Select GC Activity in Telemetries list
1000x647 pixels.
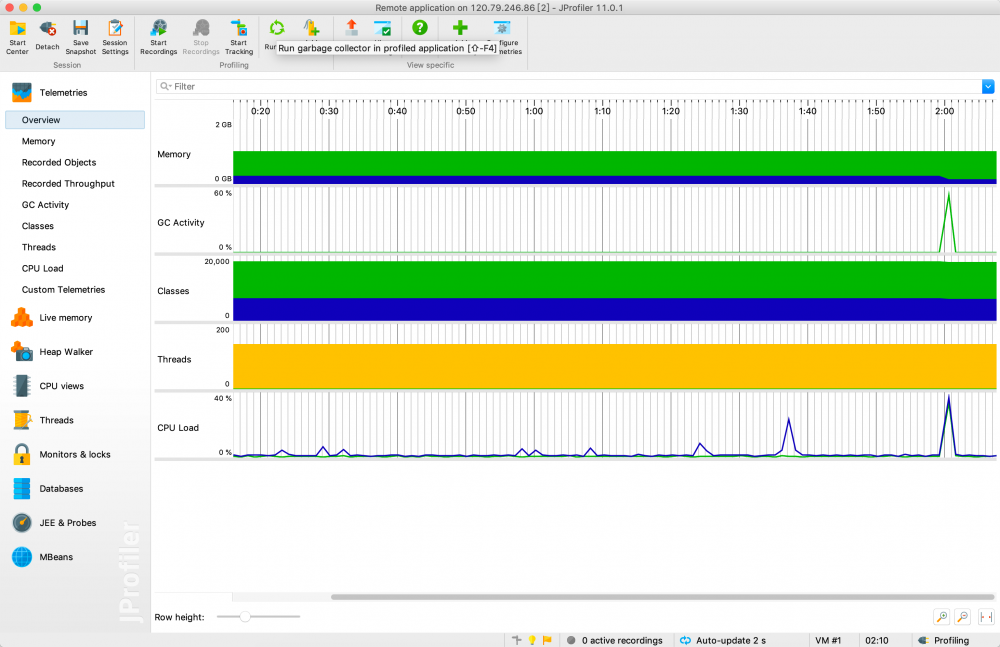46,205
